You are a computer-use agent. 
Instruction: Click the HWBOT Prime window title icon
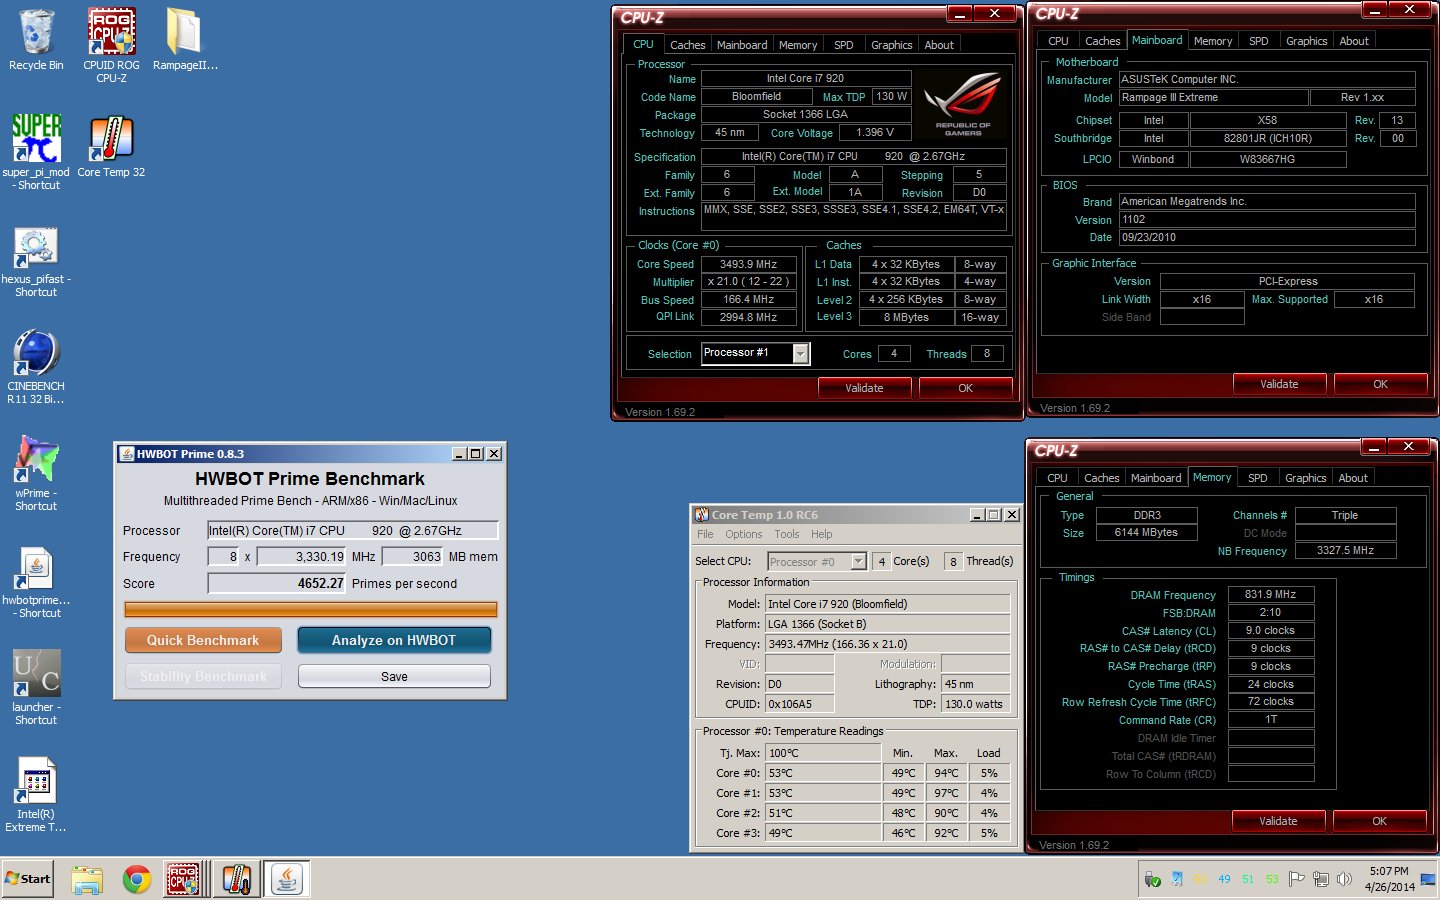tap(127, 454)
